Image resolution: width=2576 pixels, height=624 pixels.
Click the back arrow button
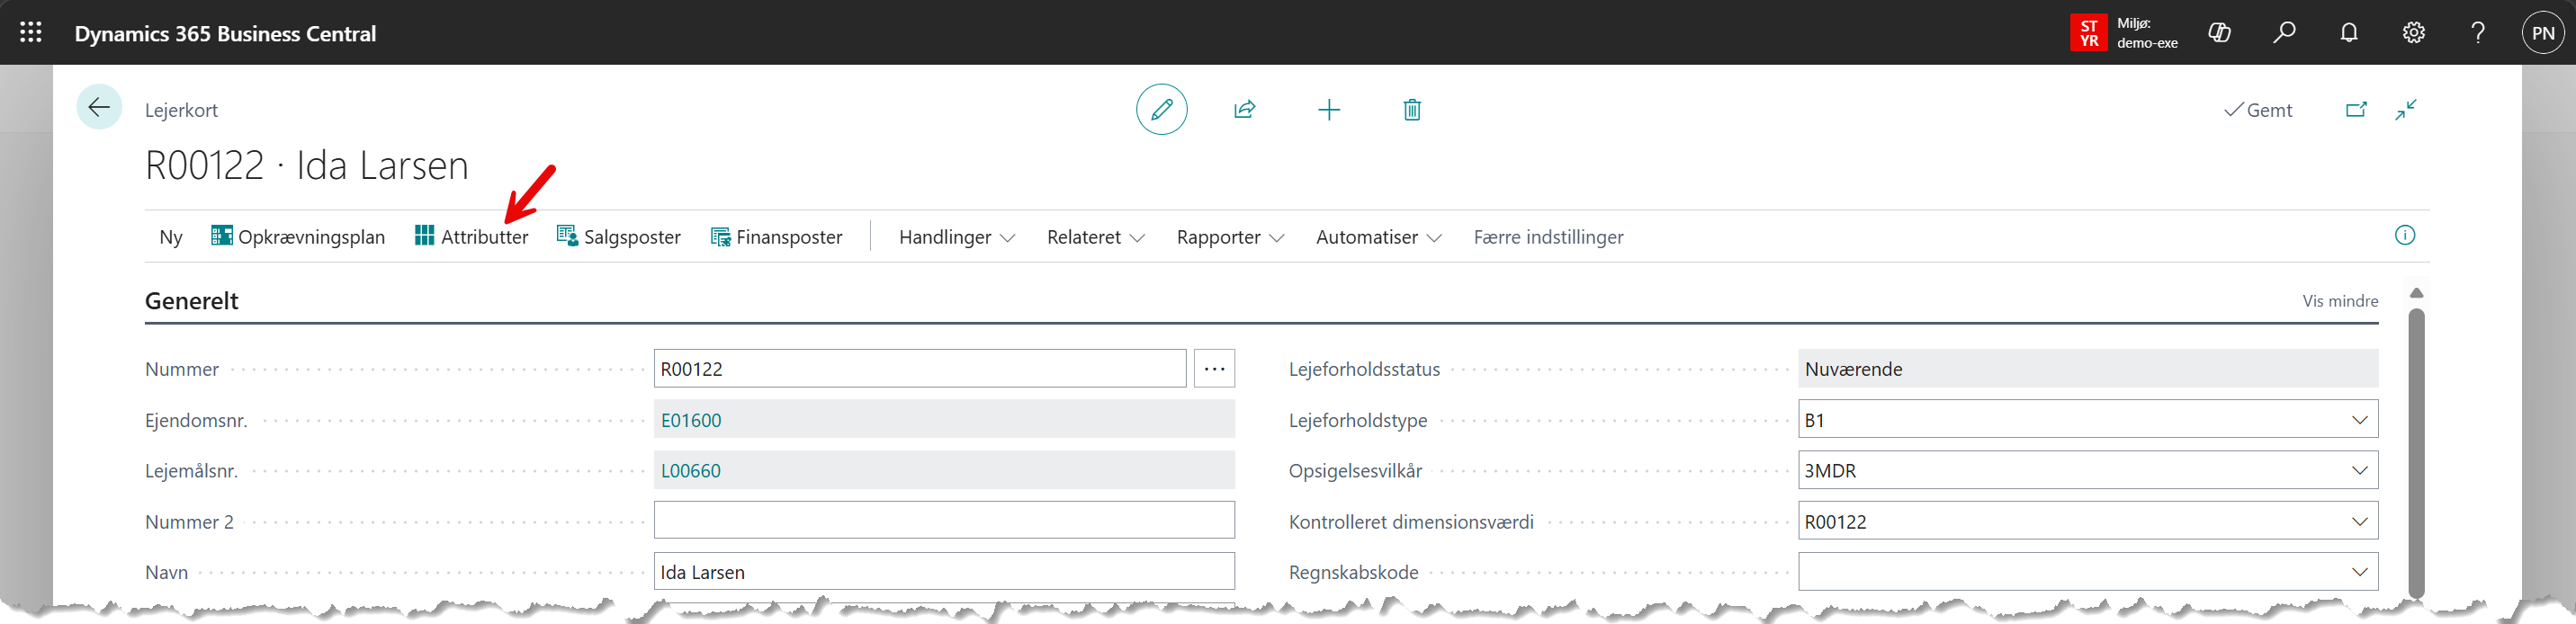pyautogui.click(x=99, y=108)
